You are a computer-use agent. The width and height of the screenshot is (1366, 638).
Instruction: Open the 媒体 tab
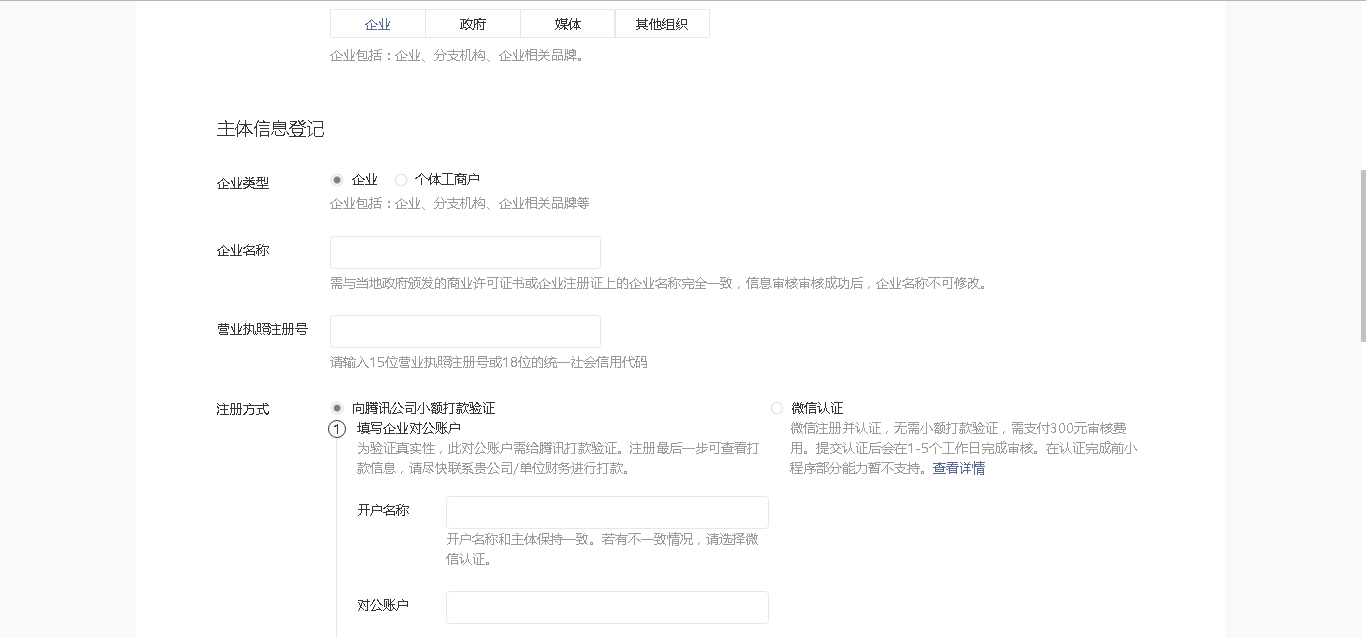[568, 24]
